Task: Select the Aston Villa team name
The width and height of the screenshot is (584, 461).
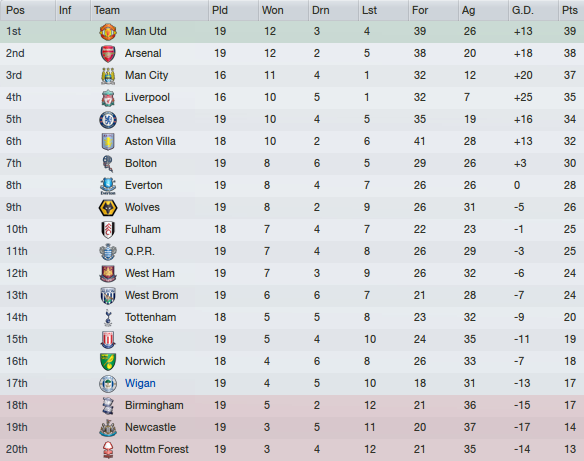Action: [150, 142]
